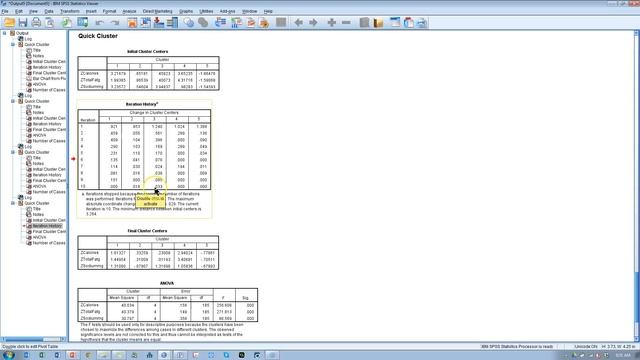The image size is (640, 360).
Task: Promote item with the left arrow icon
Action: pyautogui.click(x=298, y=22)
